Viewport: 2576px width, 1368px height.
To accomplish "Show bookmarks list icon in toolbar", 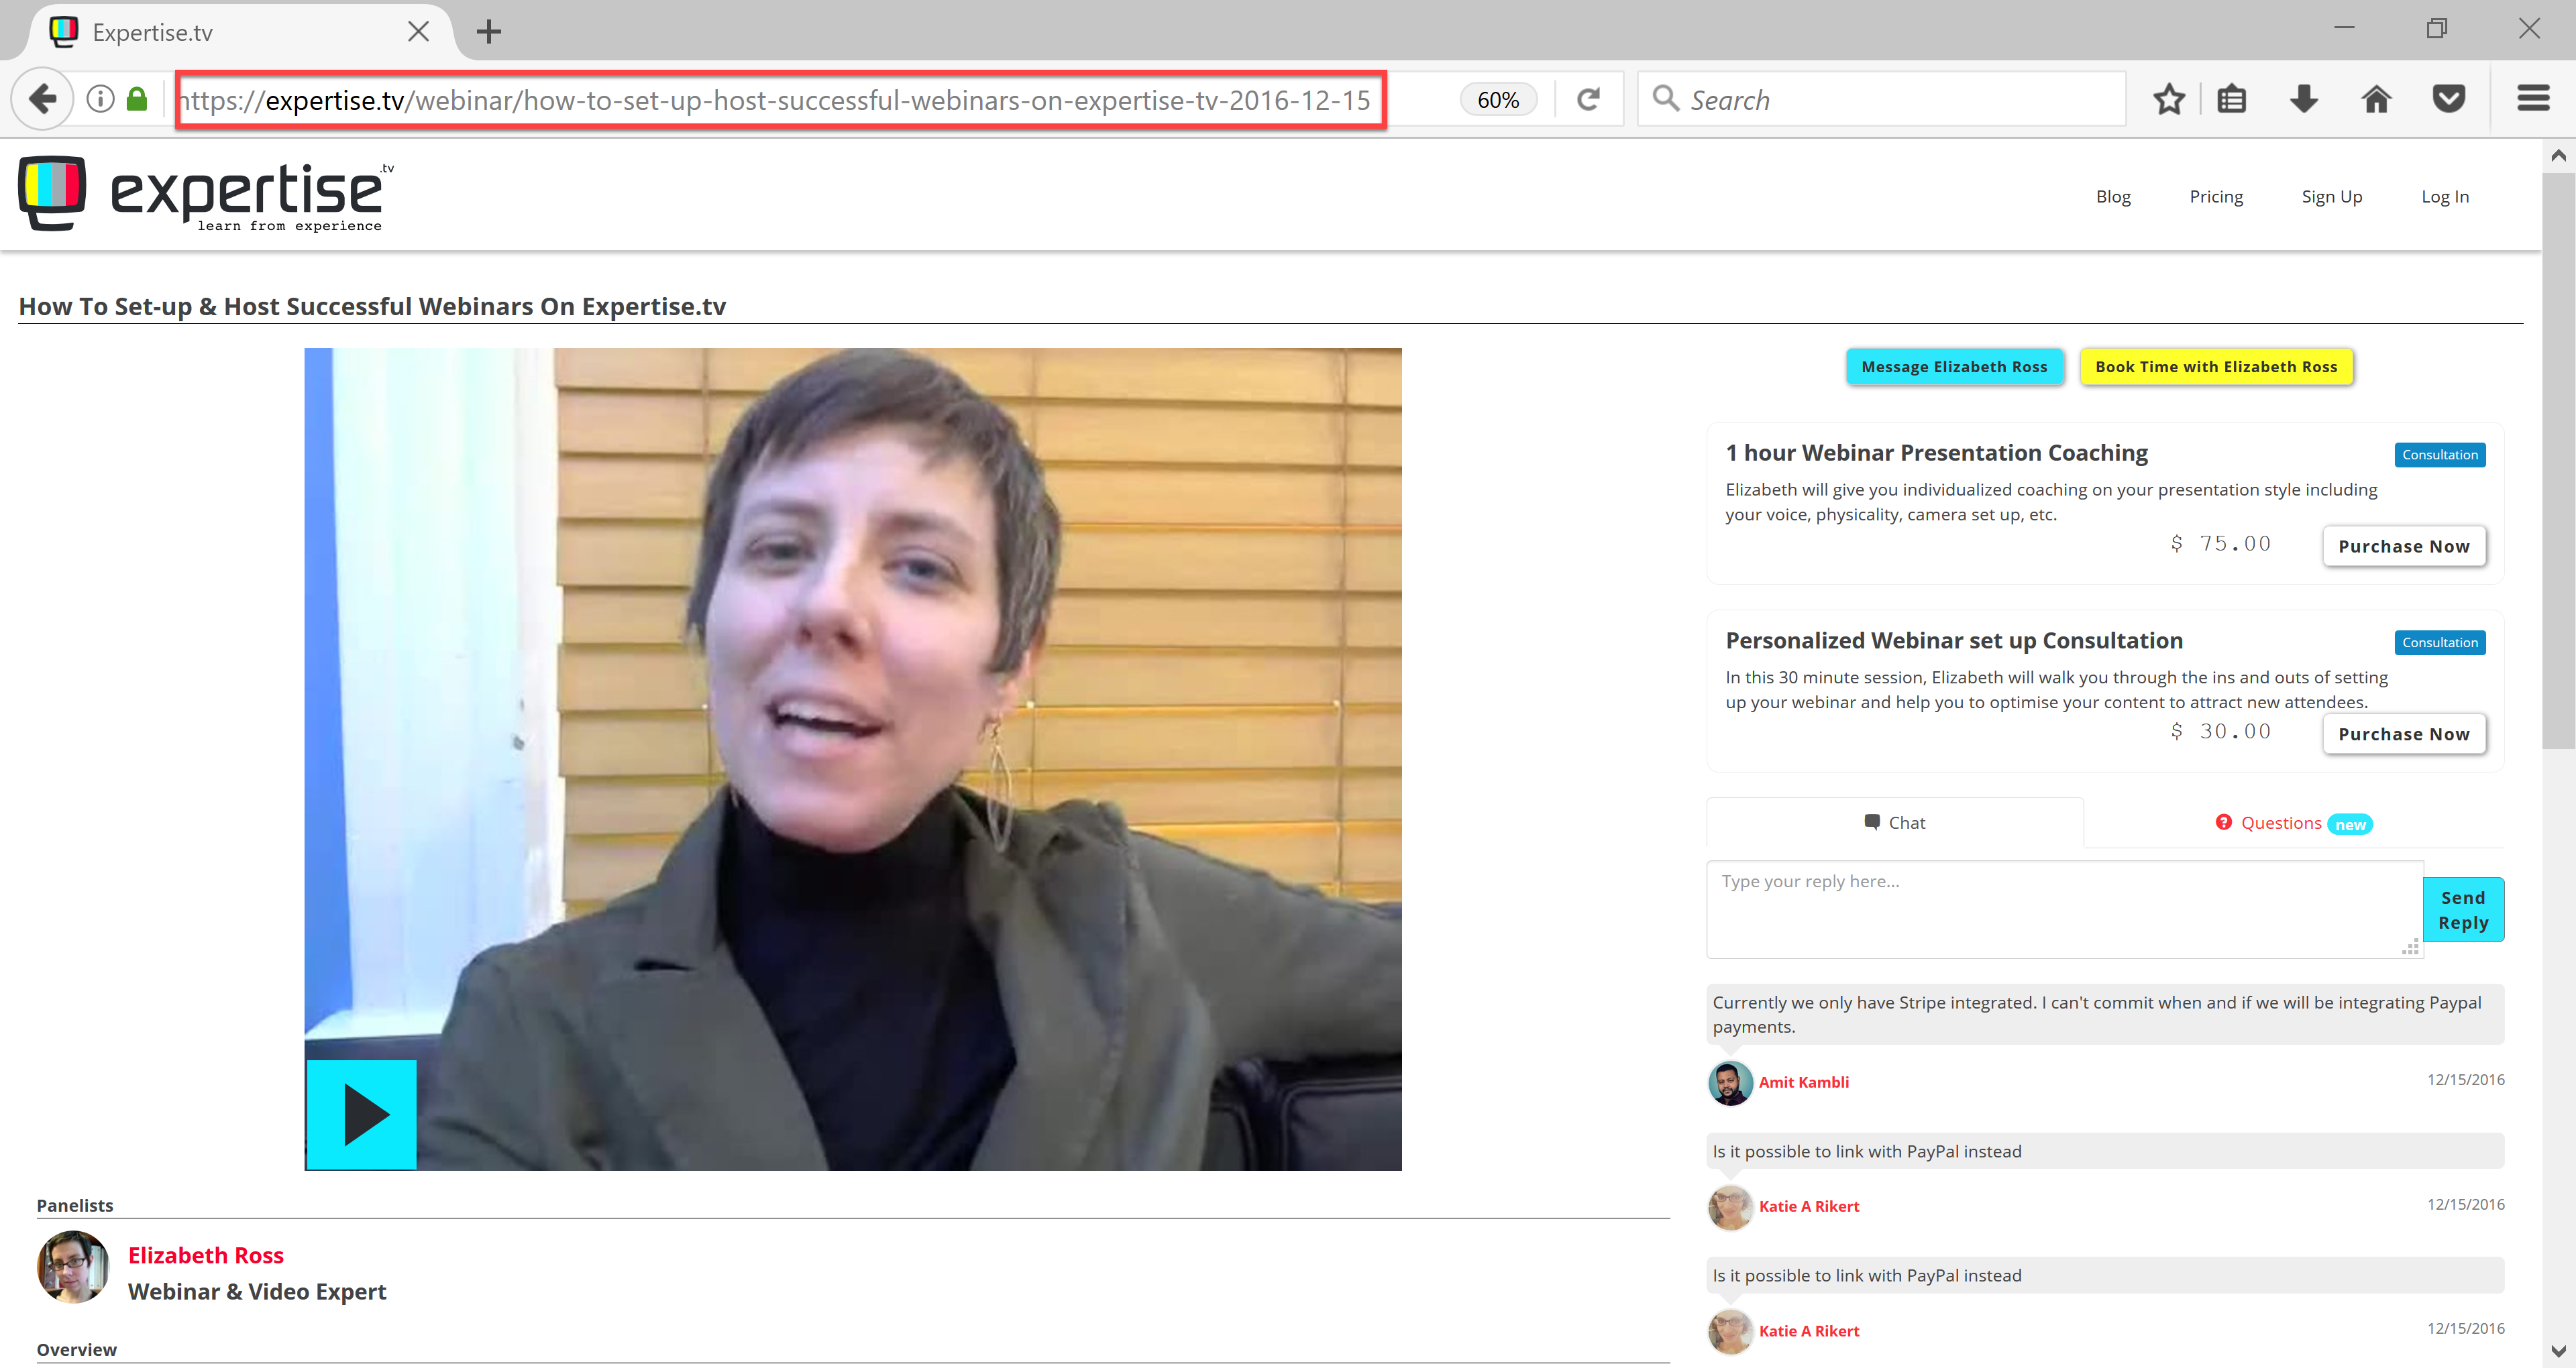I will pyautogui.click(x=2231, y=99).
